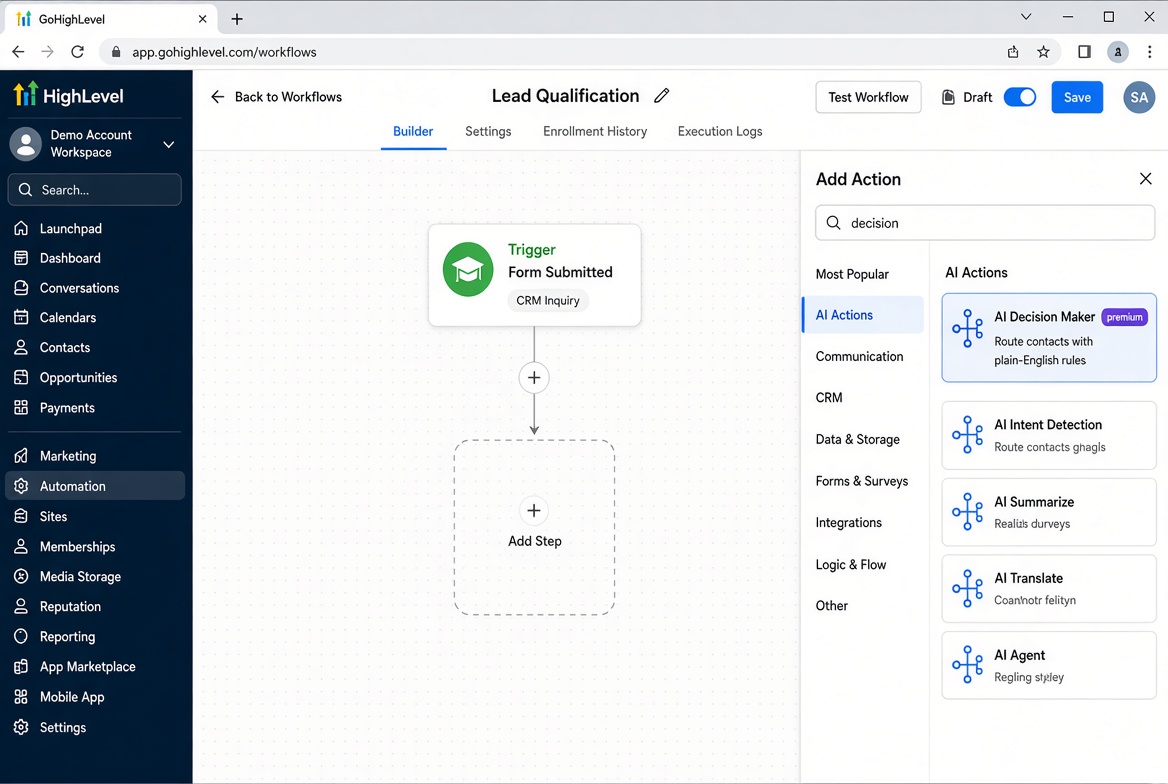Open Reputation in the sidebar
1168x784 pixels.
(x=70, y=607)
